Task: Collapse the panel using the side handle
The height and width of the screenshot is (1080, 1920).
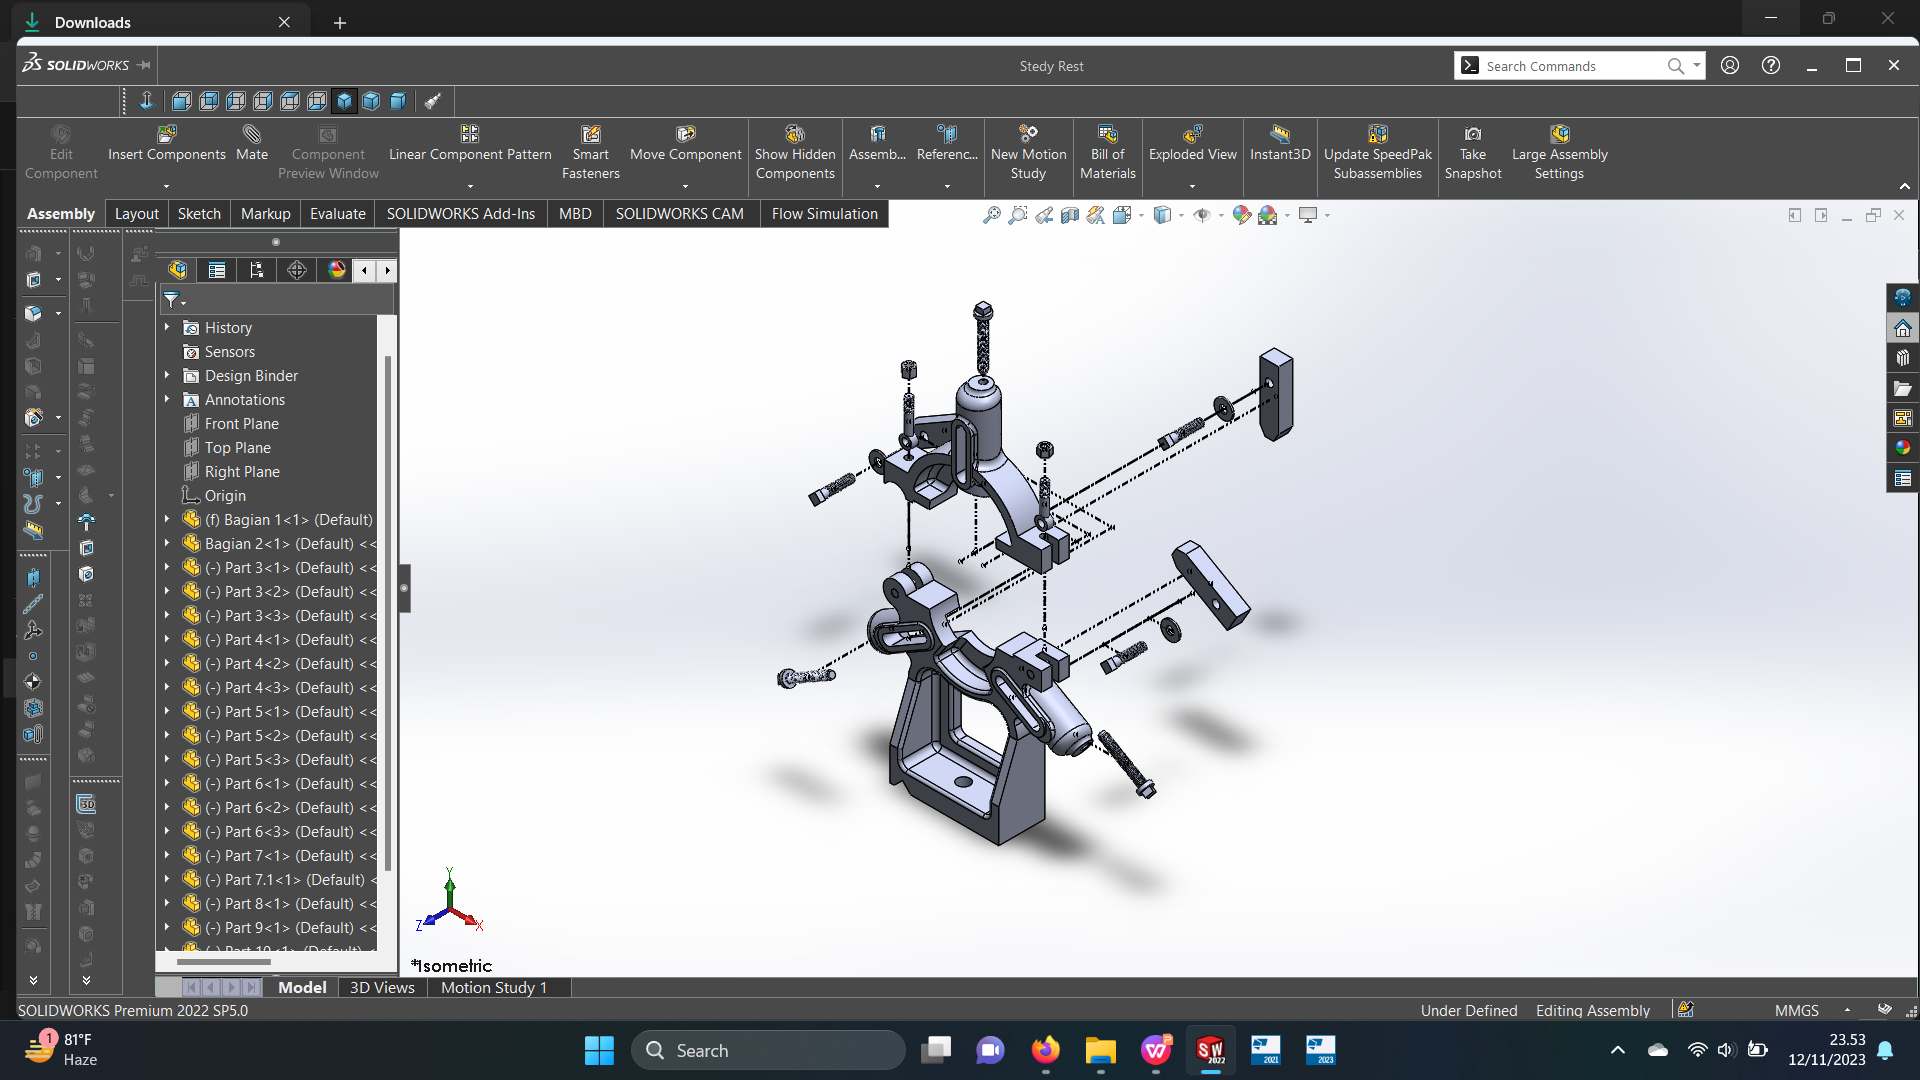Action: coord(404,588)
